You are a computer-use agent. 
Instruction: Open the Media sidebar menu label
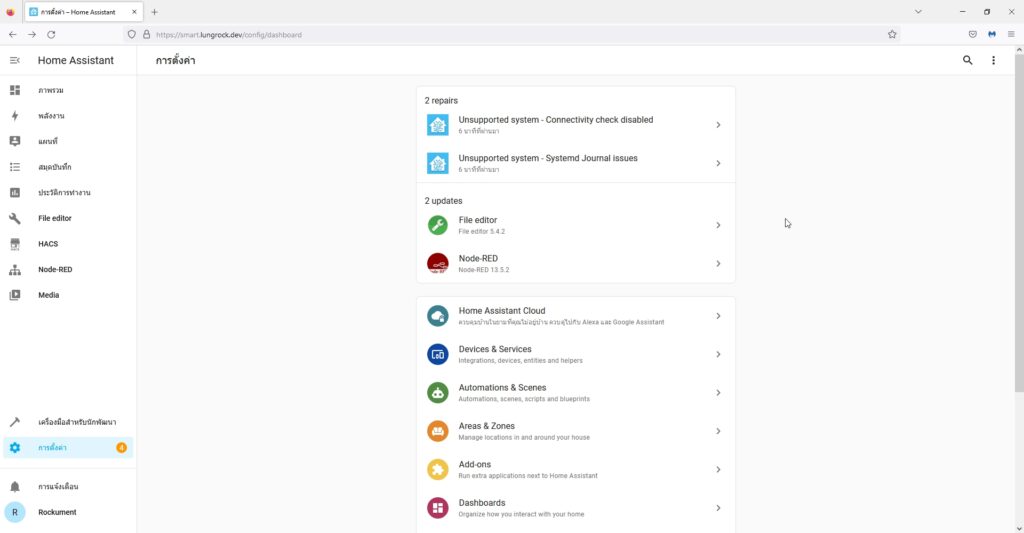coord(48,295)
